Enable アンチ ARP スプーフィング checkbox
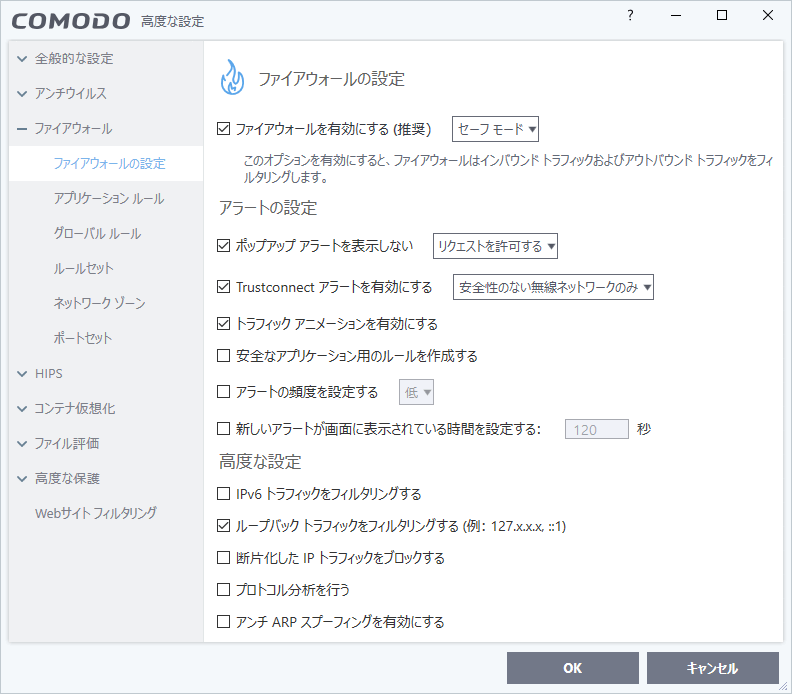The image size is (792, 694). coord(224,622)
